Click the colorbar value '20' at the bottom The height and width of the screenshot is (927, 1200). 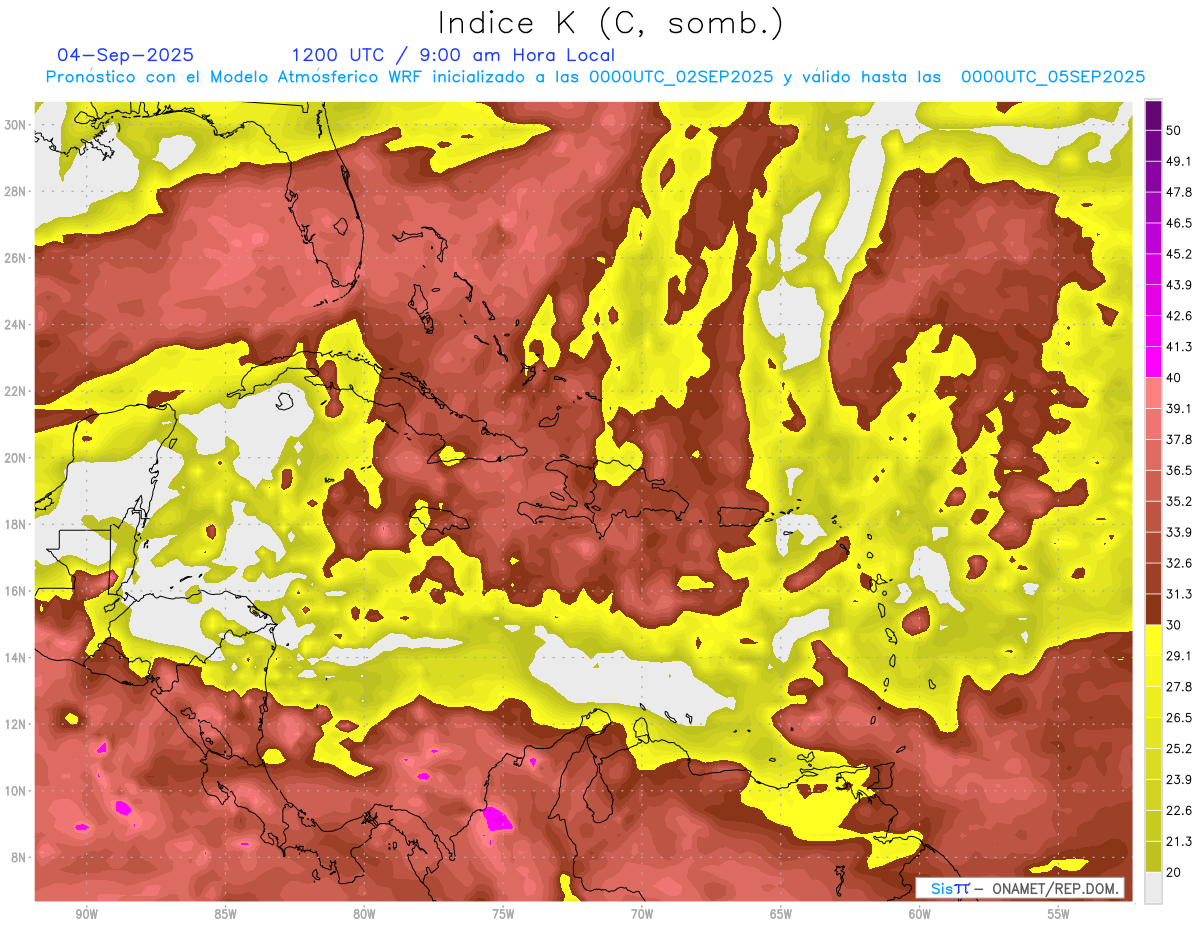click(1173, 872)
